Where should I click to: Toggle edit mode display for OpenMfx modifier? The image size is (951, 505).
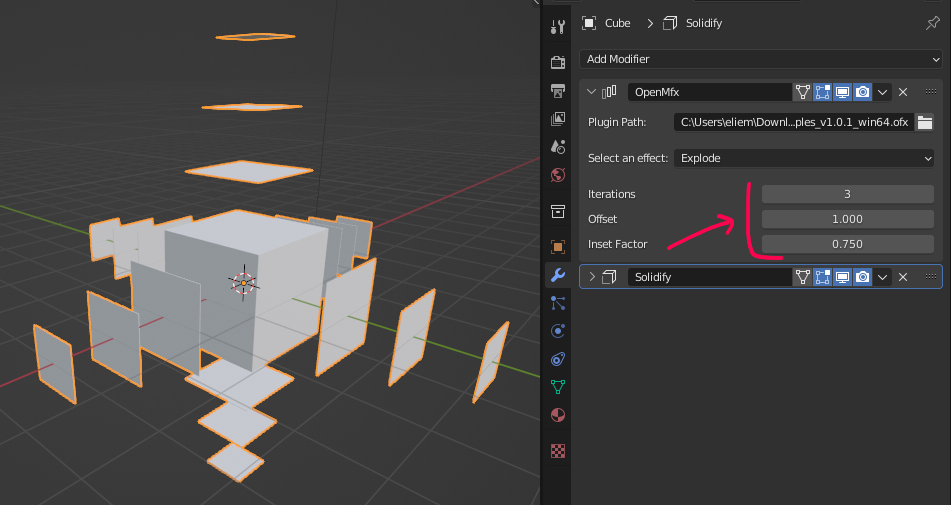point(823,92)
